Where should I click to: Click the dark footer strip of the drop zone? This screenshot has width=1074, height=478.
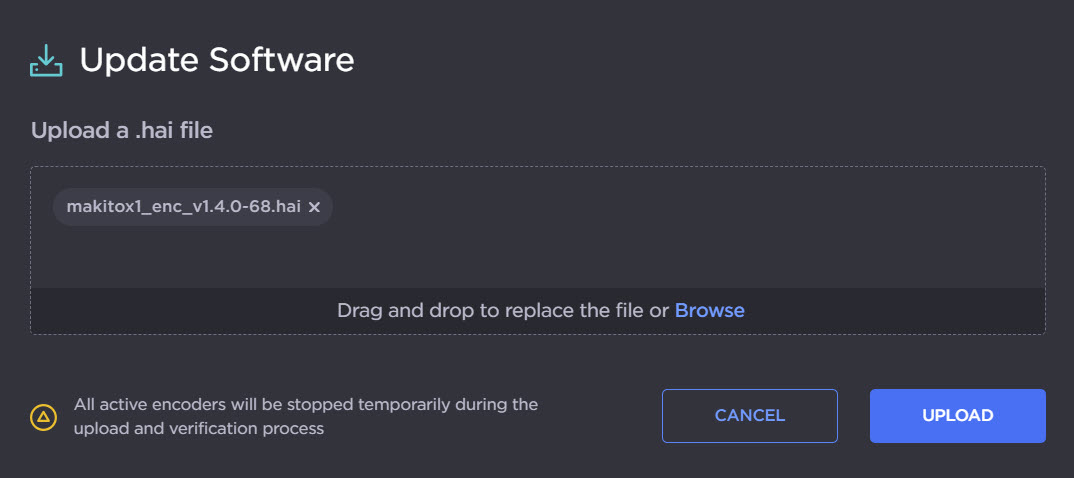click(x=900, y=311)
